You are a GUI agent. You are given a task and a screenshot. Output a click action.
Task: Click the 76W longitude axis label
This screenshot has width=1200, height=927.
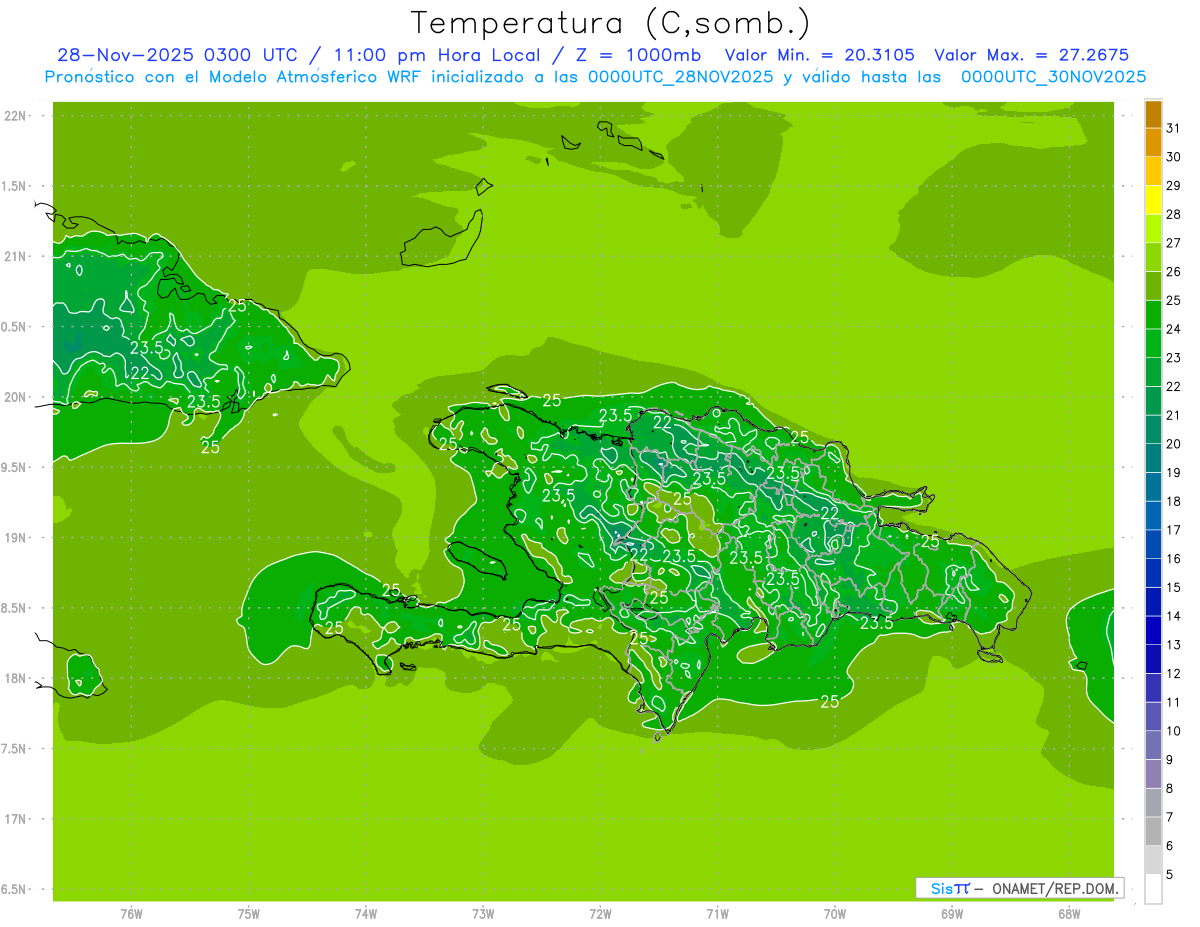pyautogui.click(x=131, y=914)
